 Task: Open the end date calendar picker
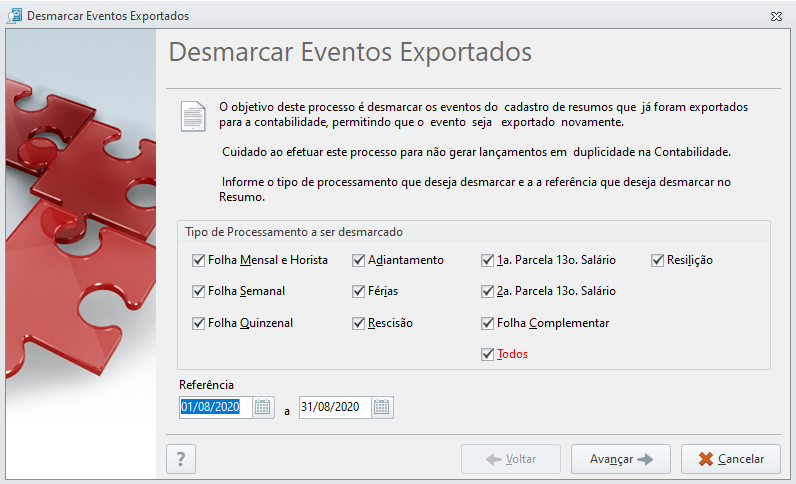tap(381, 407)
